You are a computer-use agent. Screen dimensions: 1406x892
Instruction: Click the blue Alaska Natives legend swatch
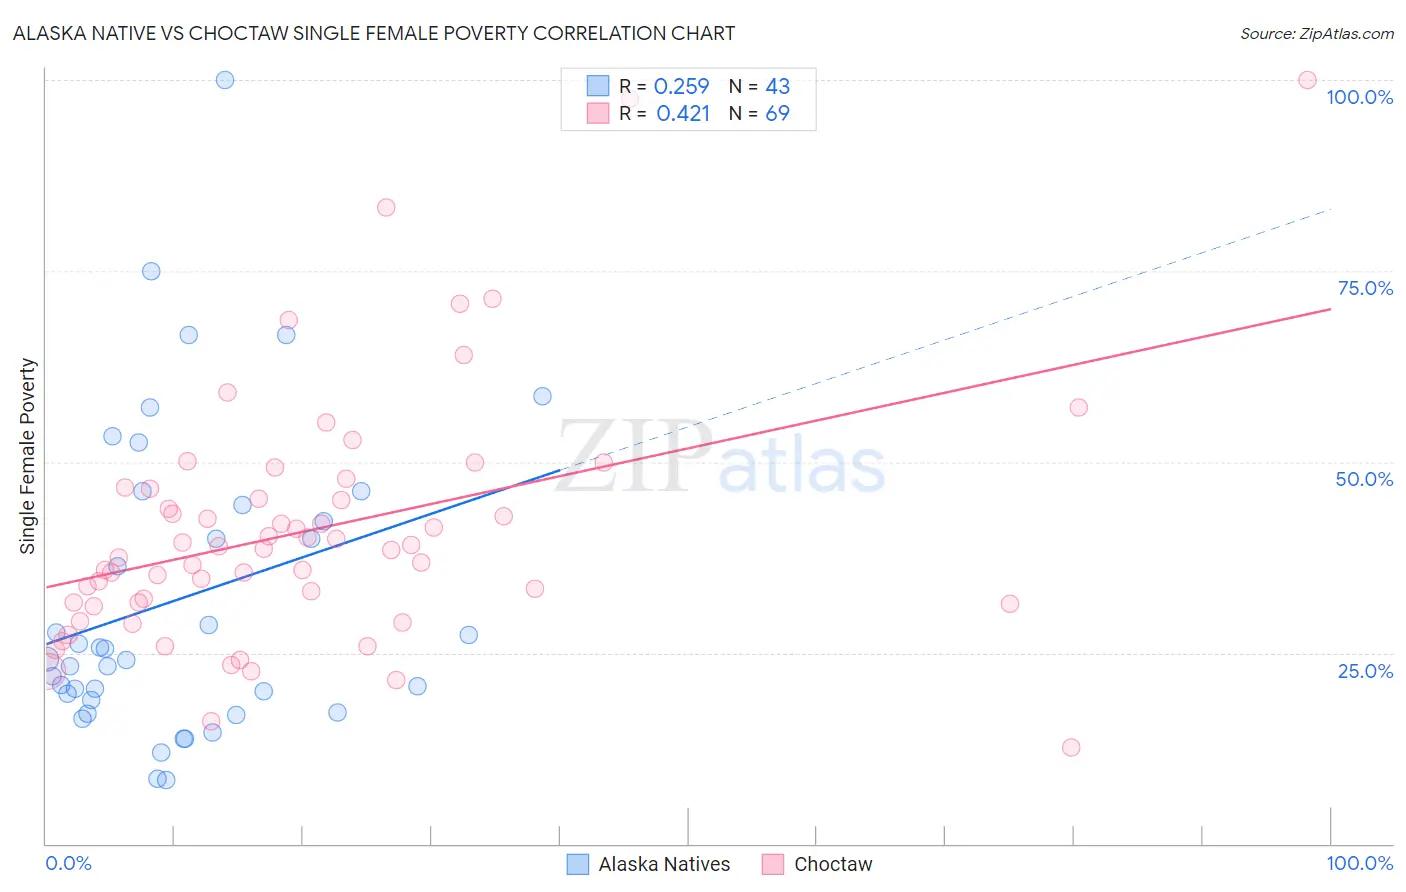[577, 864]
